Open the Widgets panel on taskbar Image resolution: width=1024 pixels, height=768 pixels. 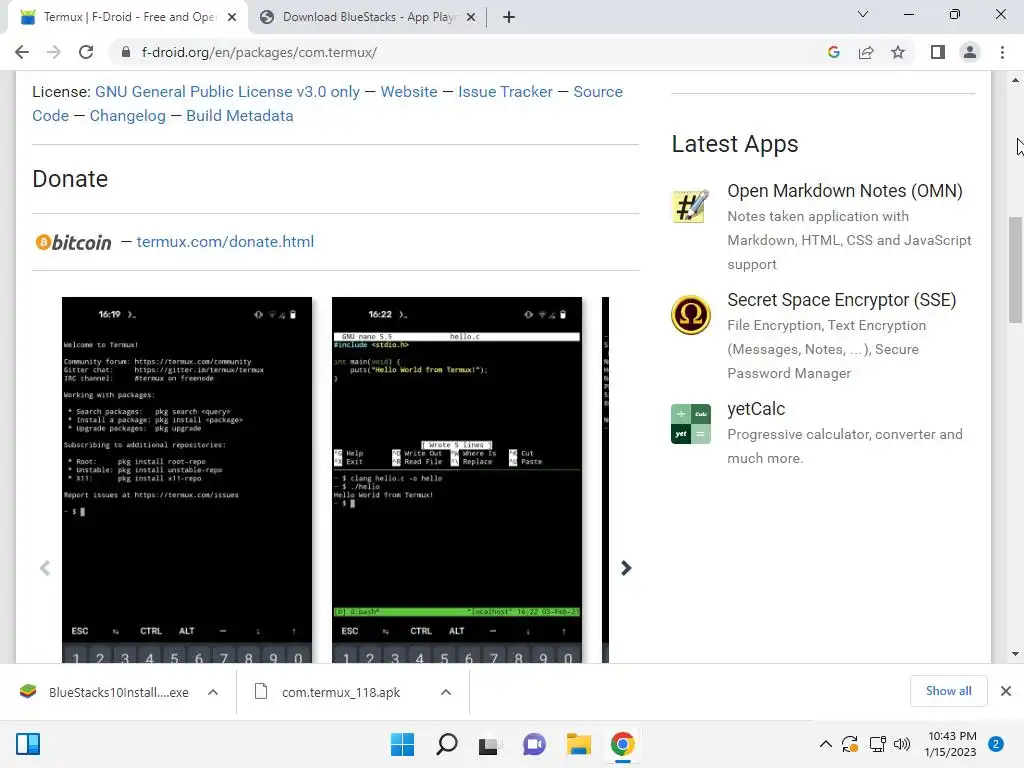point(28,744)
